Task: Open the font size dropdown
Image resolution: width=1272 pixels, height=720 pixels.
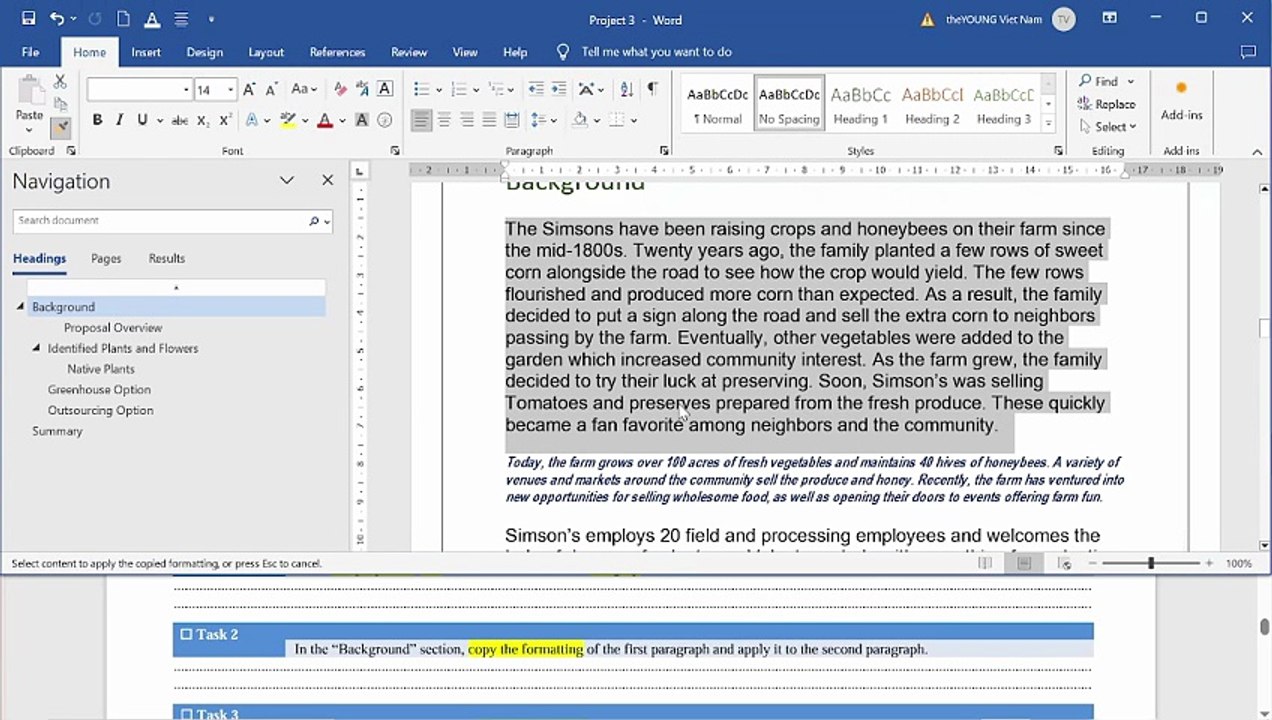Action: click(230, 90)
